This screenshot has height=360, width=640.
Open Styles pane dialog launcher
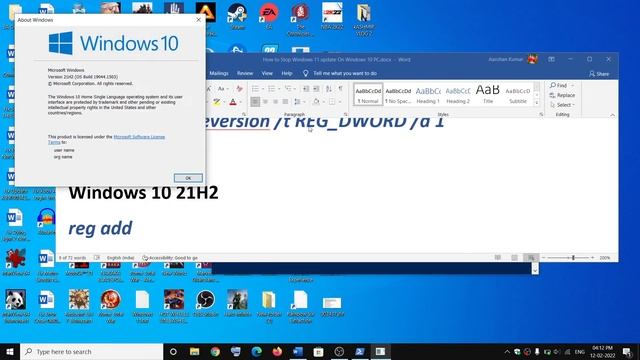pos(541,114)
